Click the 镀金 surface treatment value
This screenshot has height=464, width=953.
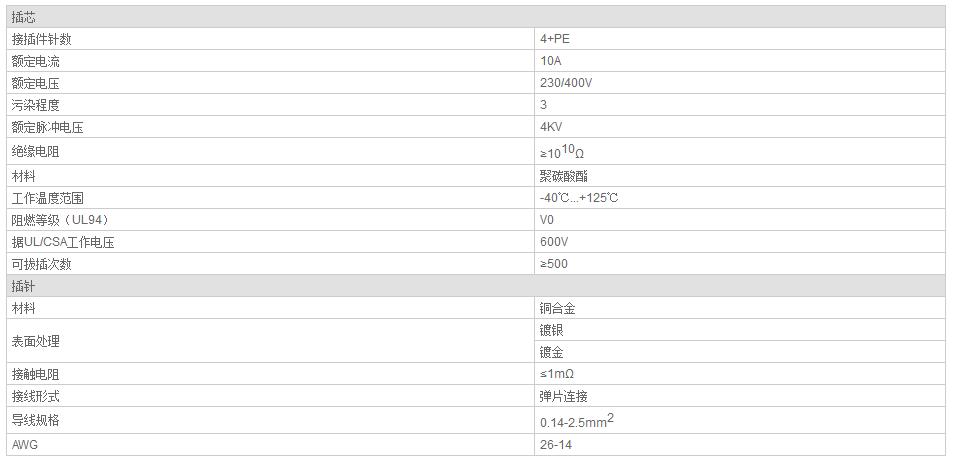[551, 352]
